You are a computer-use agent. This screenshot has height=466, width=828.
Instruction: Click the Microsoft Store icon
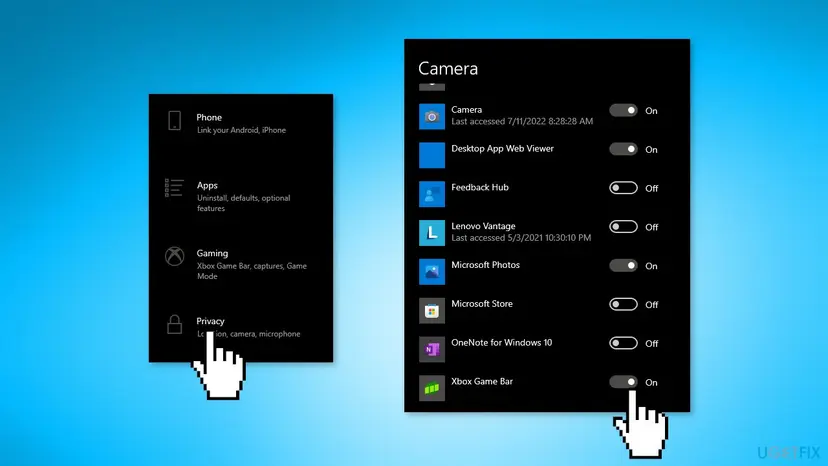pos(432,311)
